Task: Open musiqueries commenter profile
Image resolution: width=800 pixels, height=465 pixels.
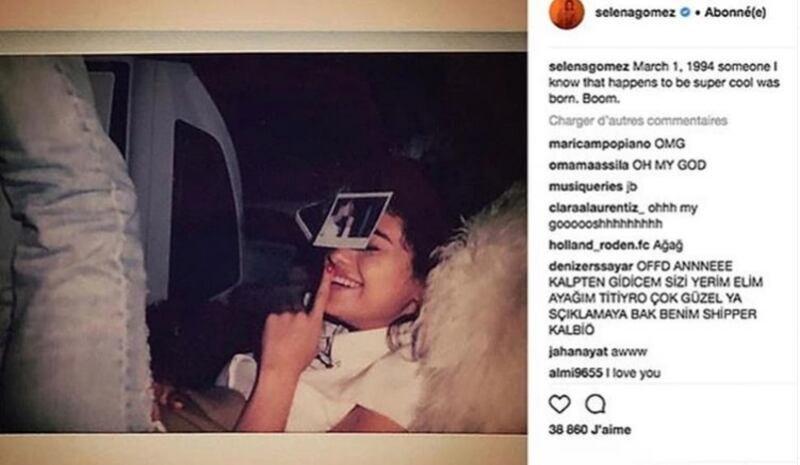Action: click(x=586, y=187)
